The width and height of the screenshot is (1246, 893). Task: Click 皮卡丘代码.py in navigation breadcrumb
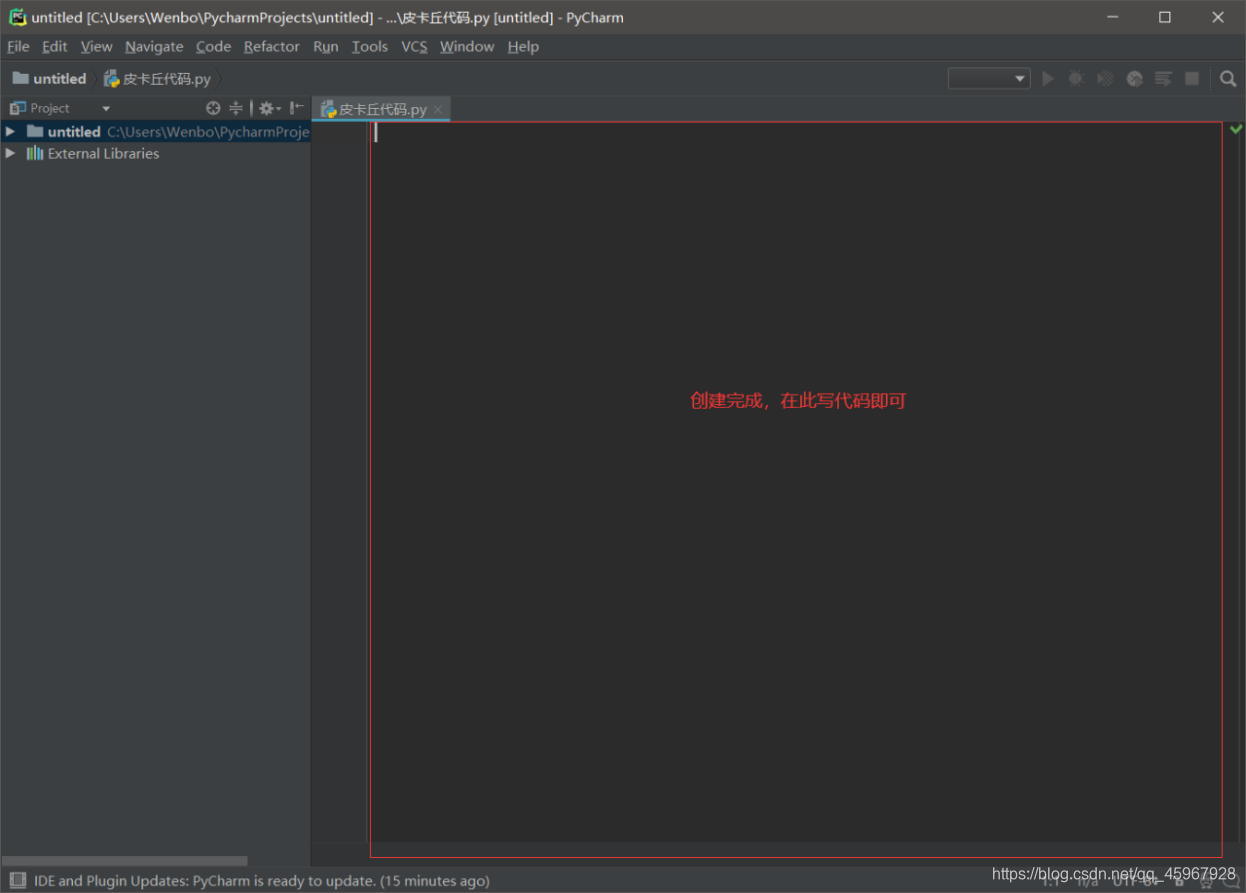(x=167, y=79)
